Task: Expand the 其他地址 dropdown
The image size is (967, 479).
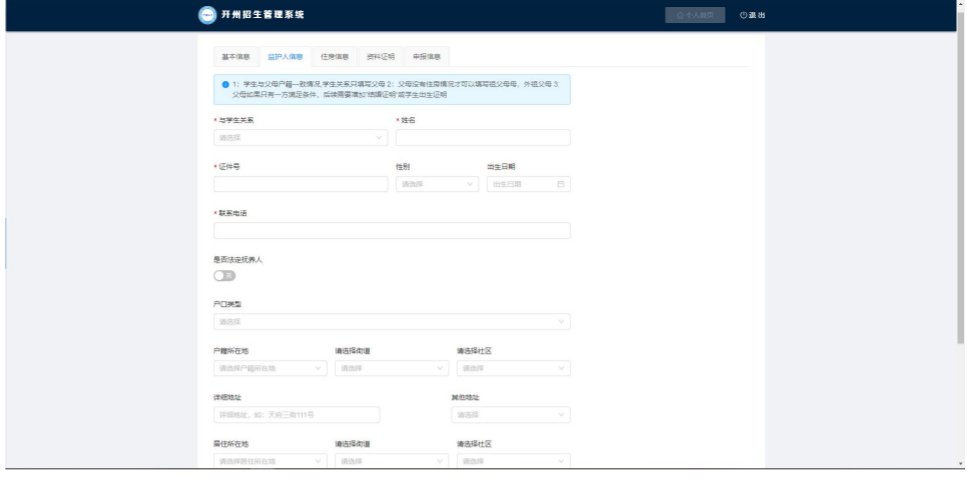Action: [510, 414]
